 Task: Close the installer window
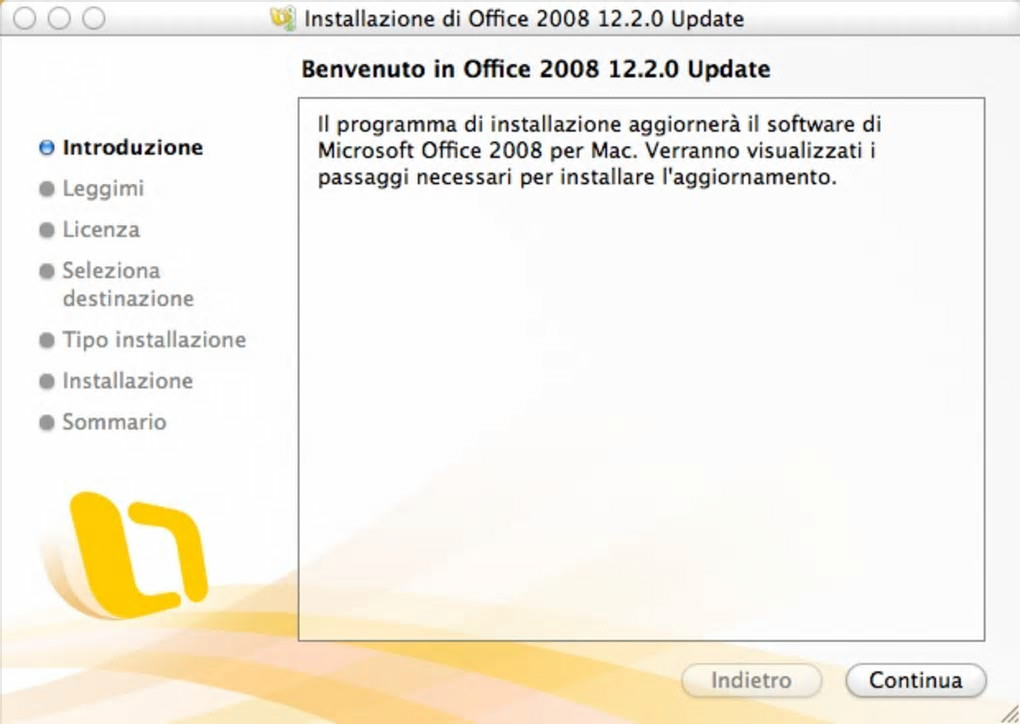25,18
